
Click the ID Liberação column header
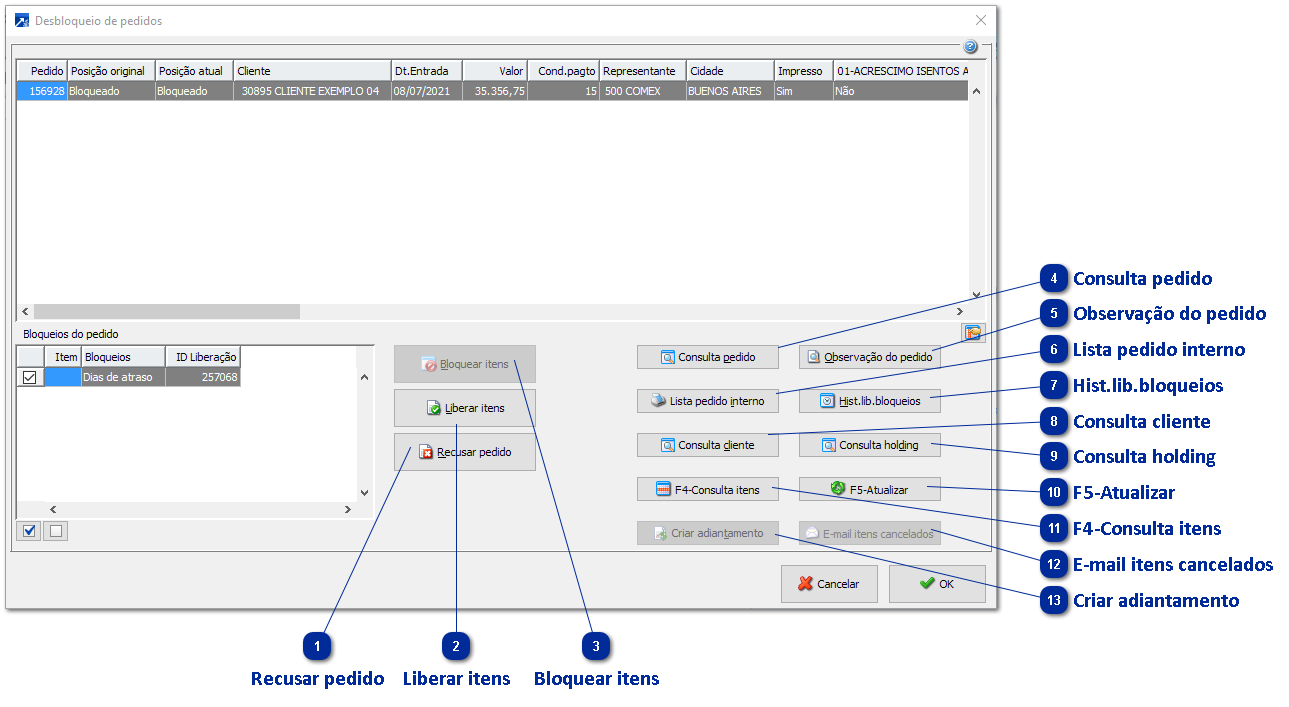(203, 357)
